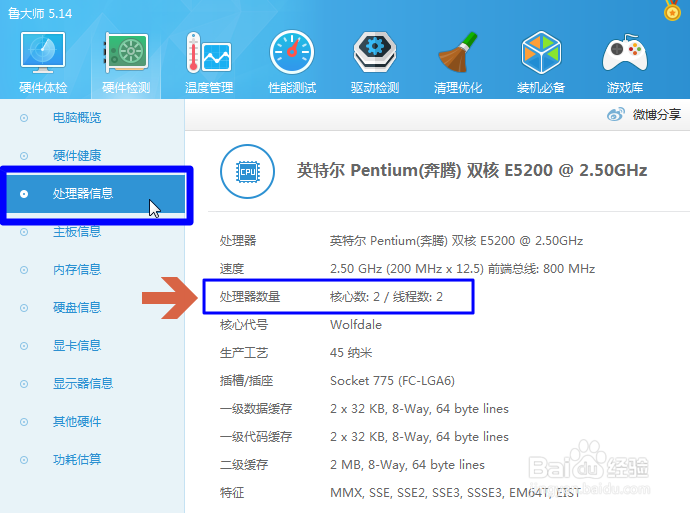Click the 特征 label
This screenshot has width=690, height=513.
(232, 493)
